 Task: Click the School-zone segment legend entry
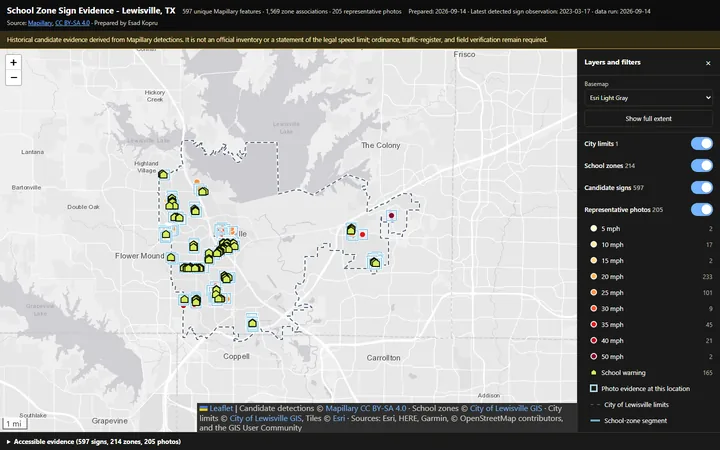(636, 421)
